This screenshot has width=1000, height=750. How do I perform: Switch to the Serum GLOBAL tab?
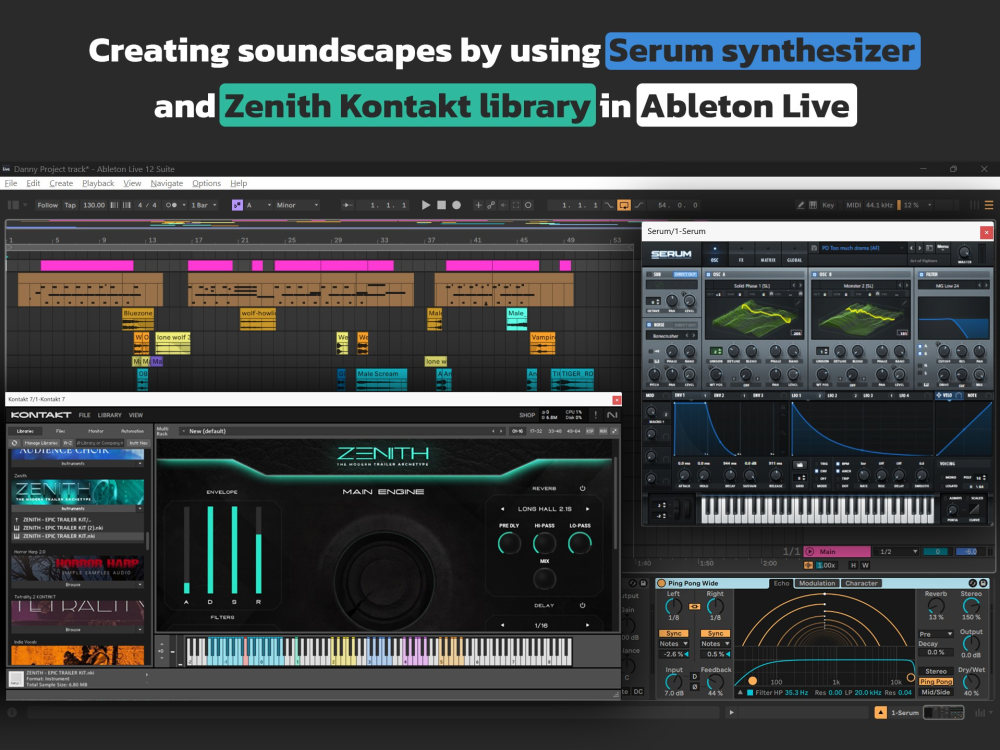[795, 254]
